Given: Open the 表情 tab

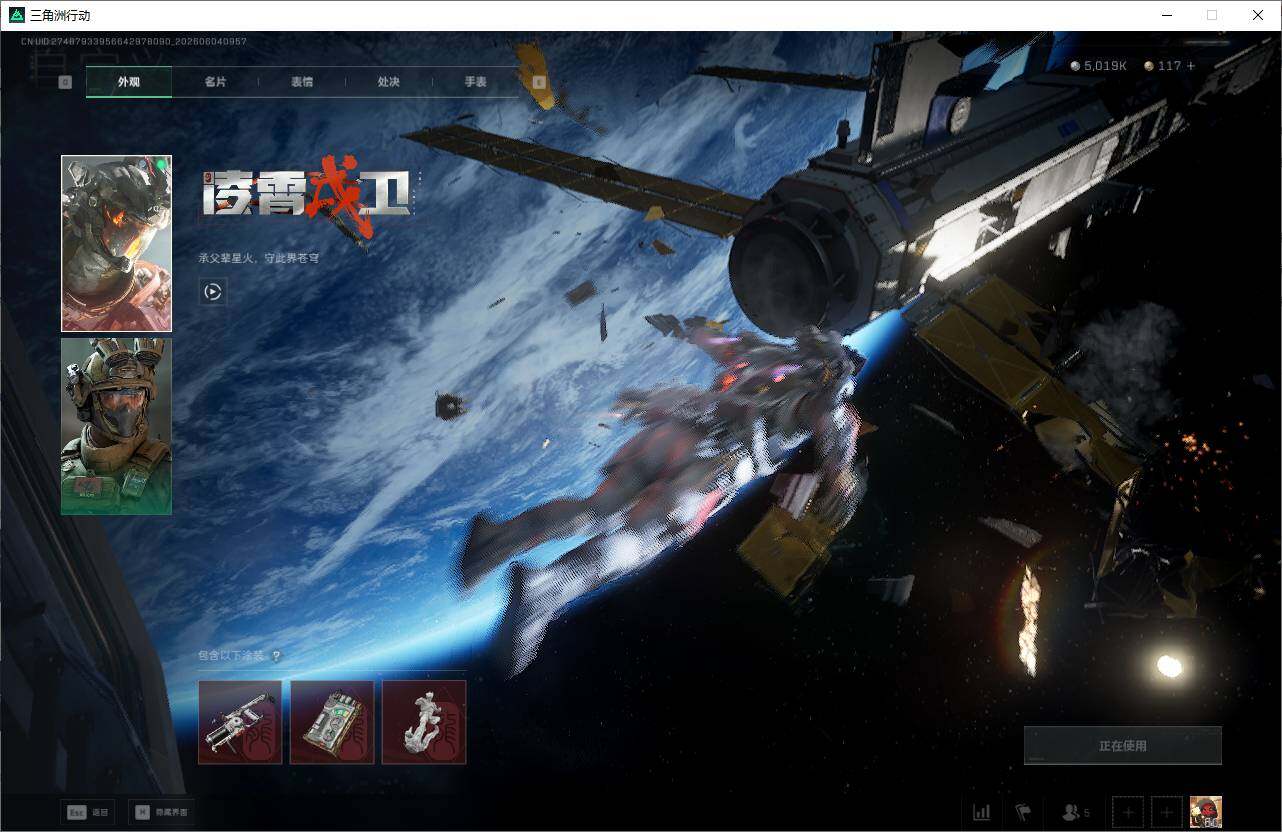Looking at the screenshot, I should [x=302, y=82].
